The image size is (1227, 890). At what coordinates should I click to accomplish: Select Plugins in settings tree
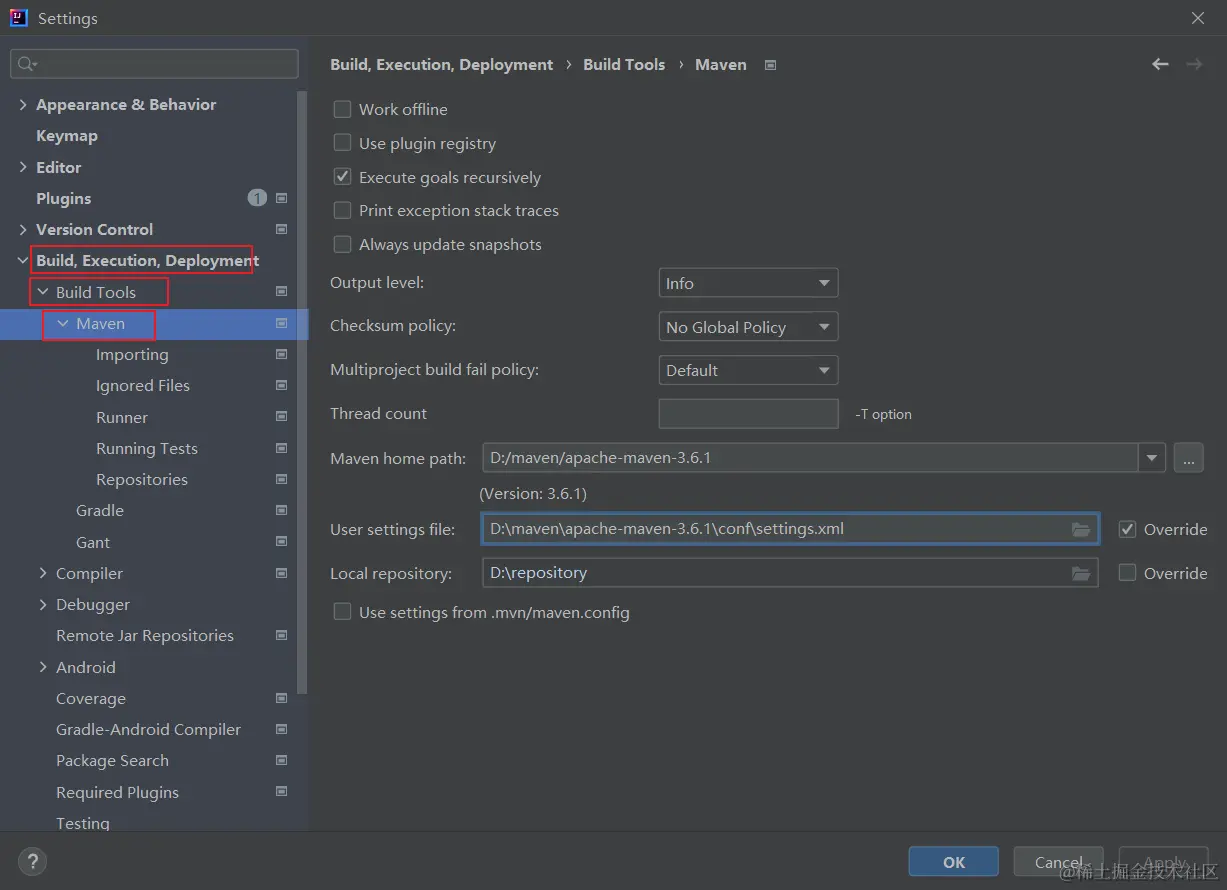[x=64, y=198]
